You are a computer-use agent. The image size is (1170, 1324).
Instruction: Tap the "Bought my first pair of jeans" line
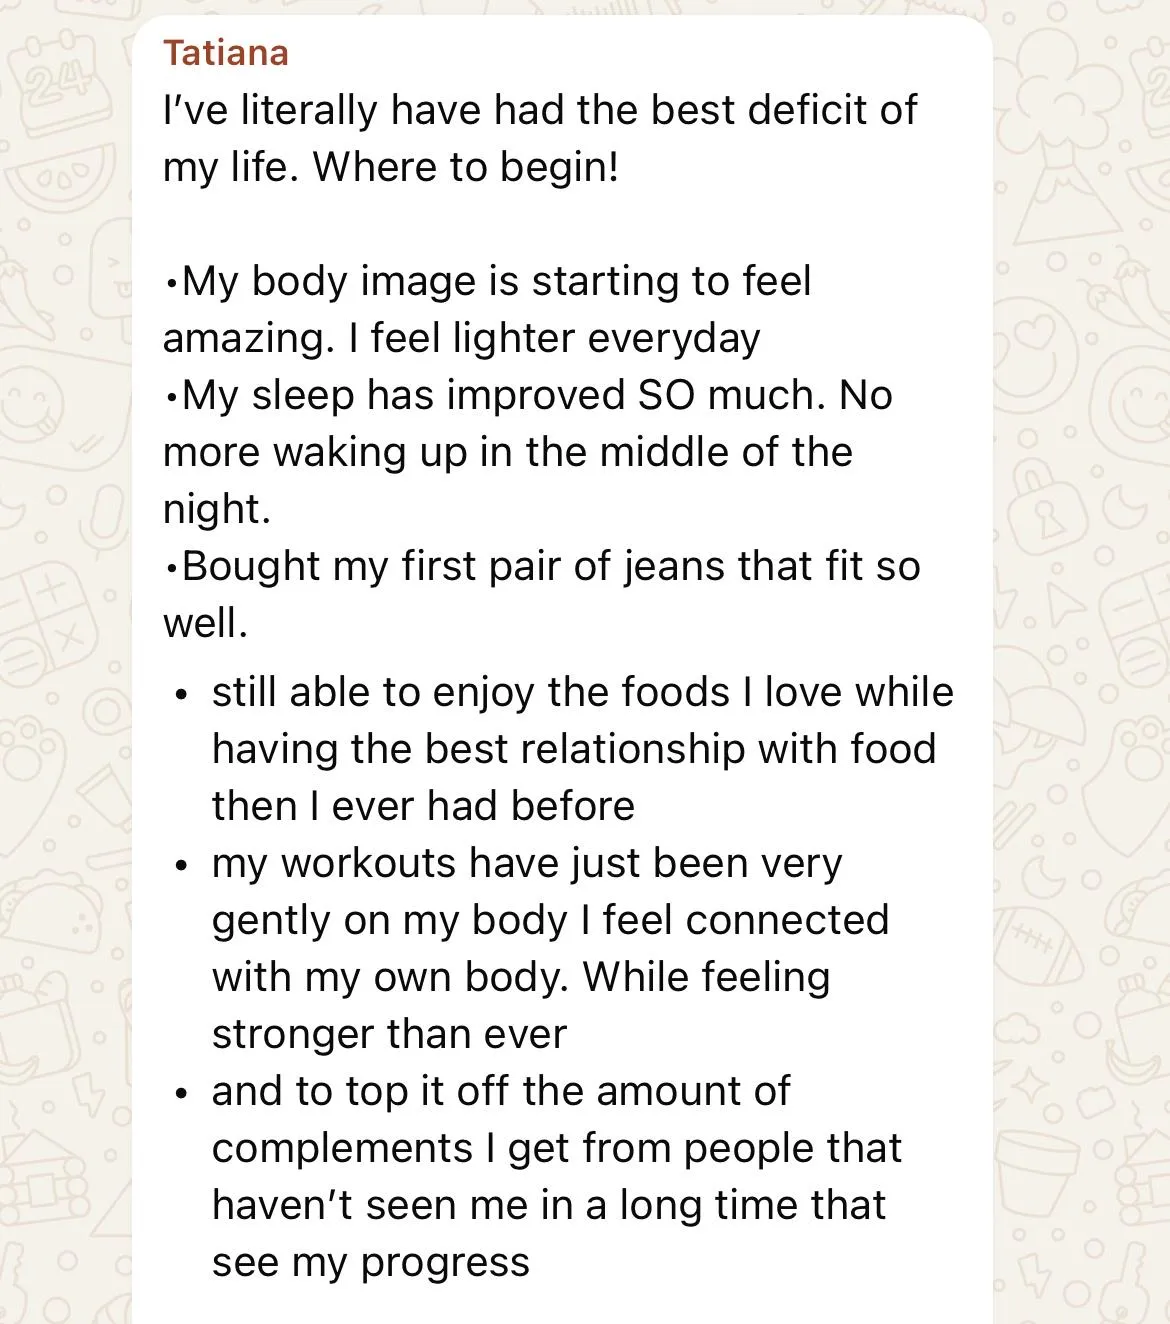pos(541,566)
